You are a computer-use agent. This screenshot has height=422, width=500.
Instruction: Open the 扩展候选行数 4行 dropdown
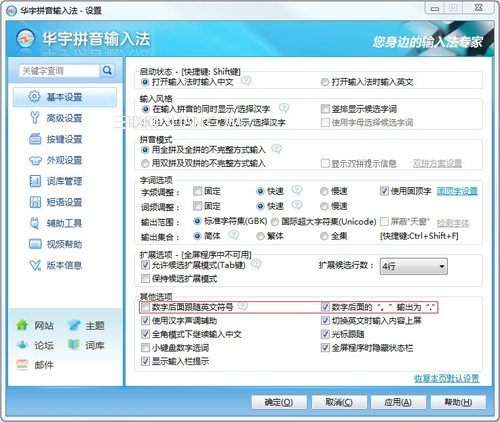[x=414, y=266]
